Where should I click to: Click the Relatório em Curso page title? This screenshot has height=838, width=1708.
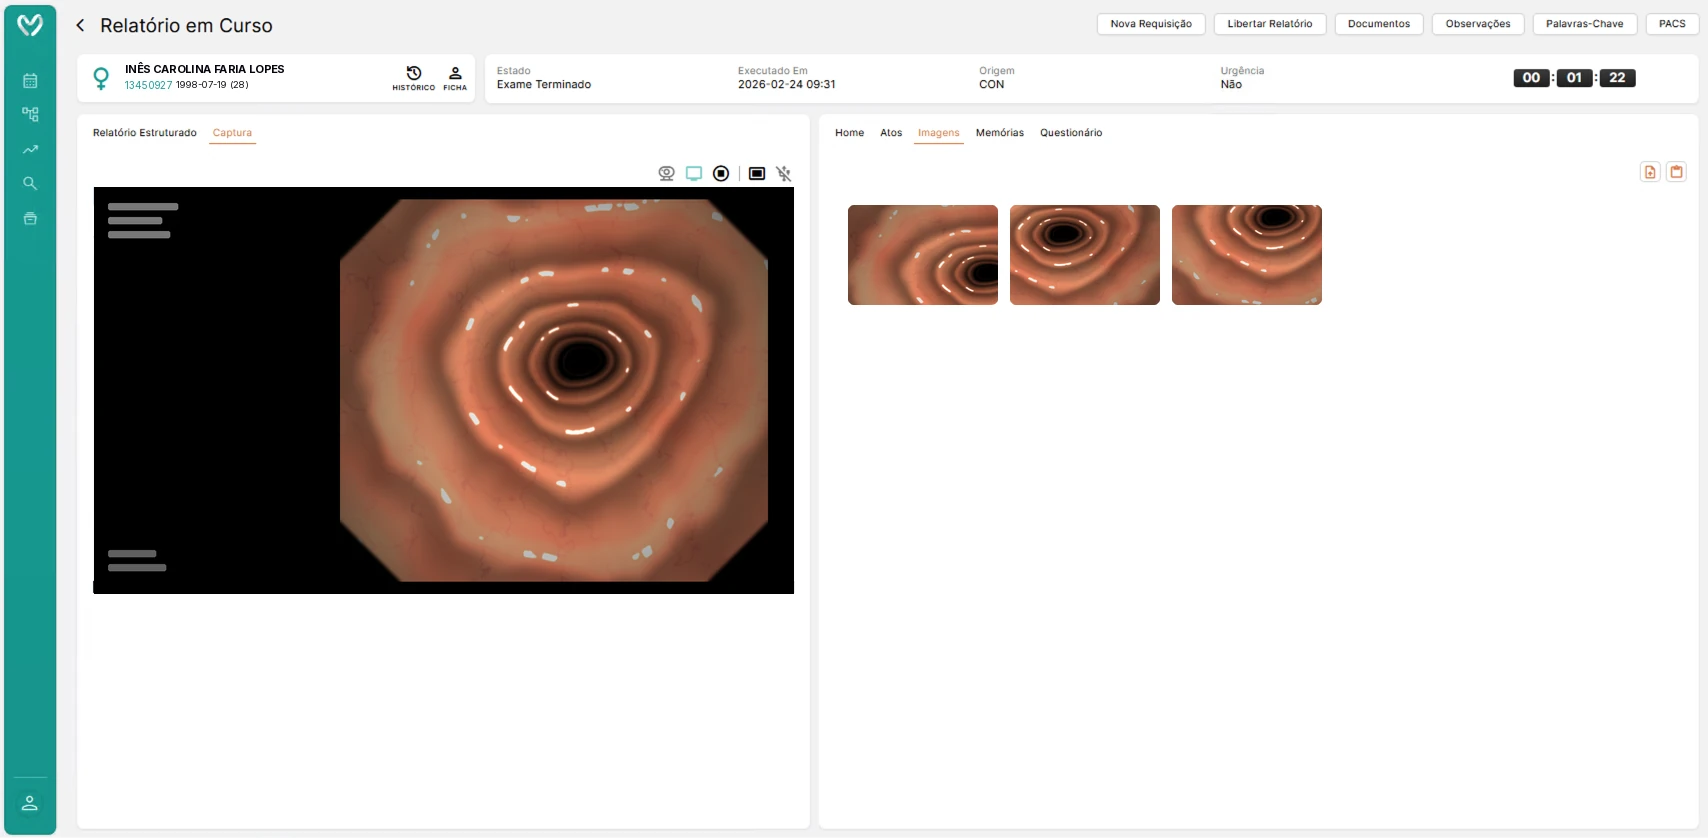coord(186,25)
